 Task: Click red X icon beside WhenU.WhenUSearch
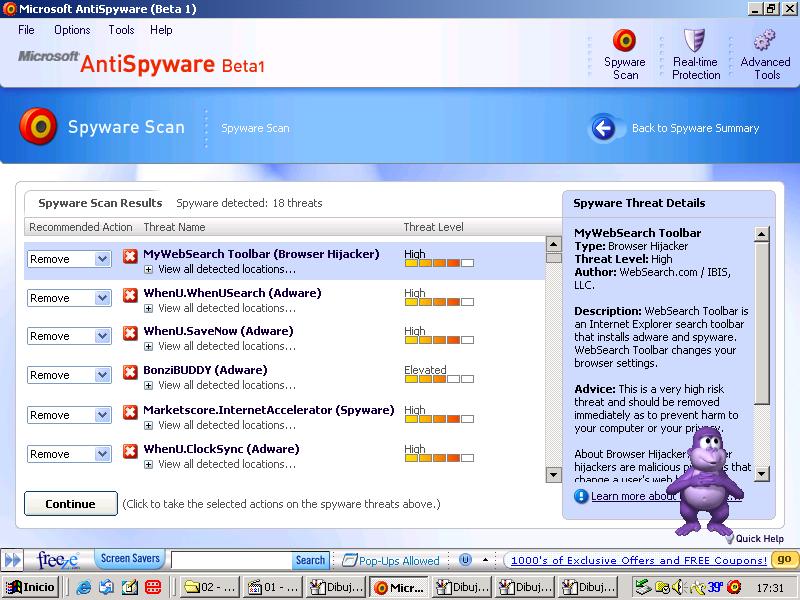pos(130,295)
